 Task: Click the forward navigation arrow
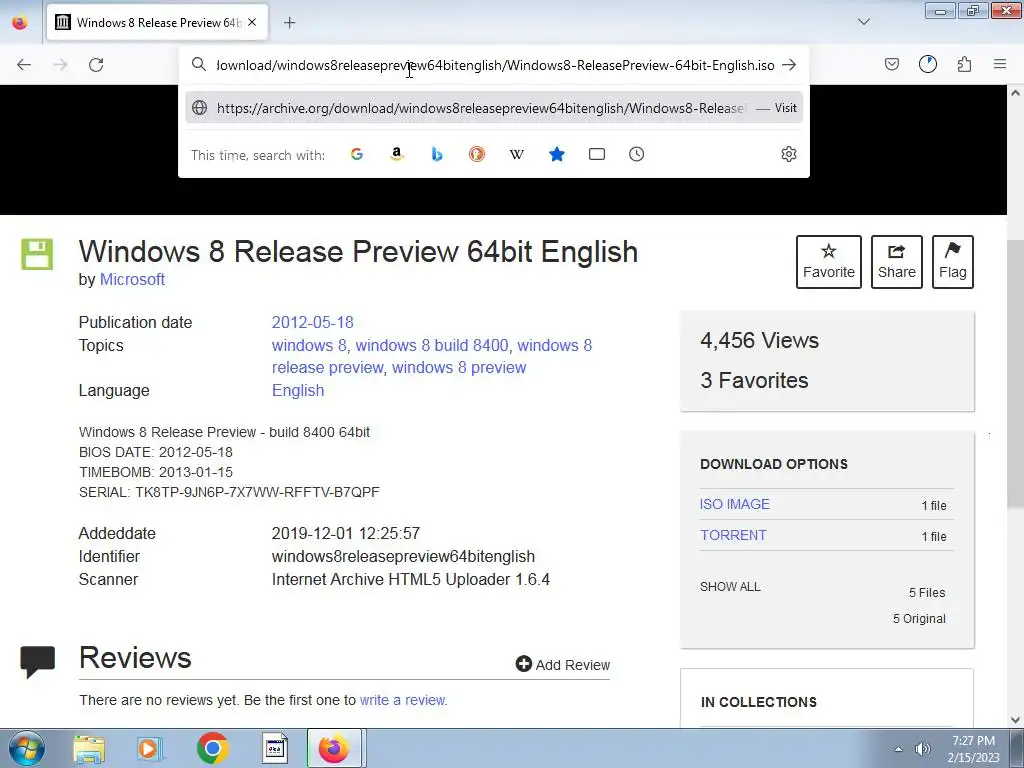(x=60, y=65)
